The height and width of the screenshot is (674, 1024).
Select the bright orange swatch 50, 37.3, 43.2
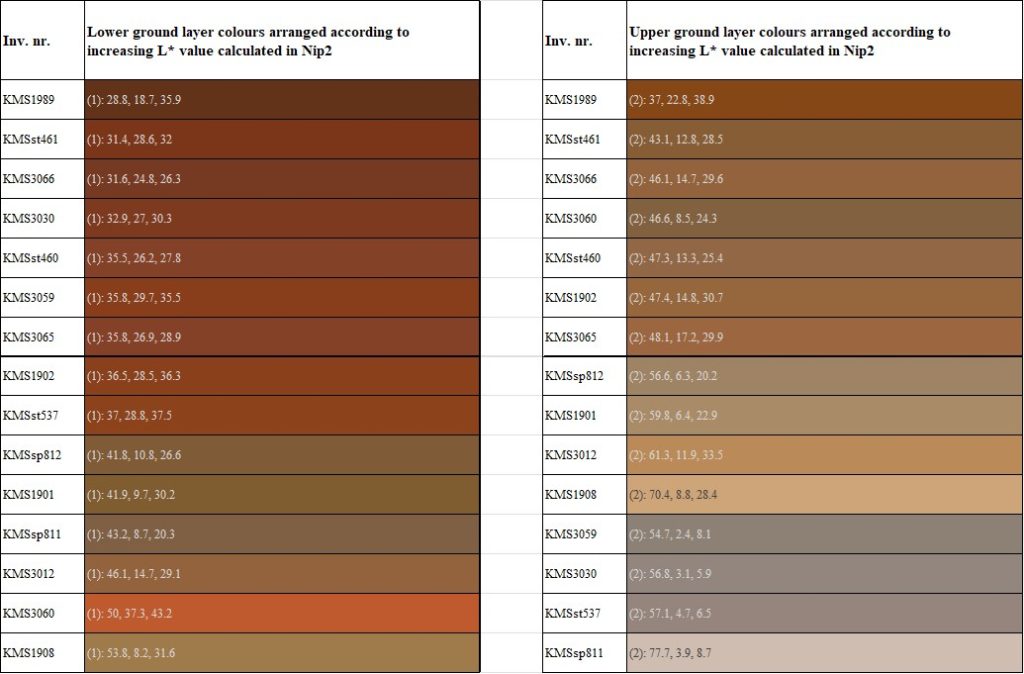(x=282, y=613)
